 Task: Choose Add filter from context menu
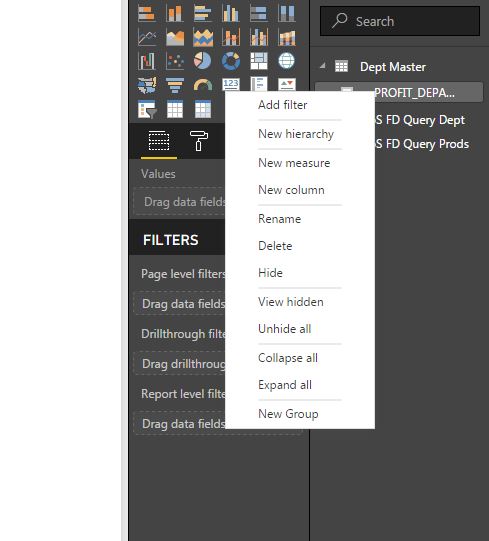tap(283, 105)
